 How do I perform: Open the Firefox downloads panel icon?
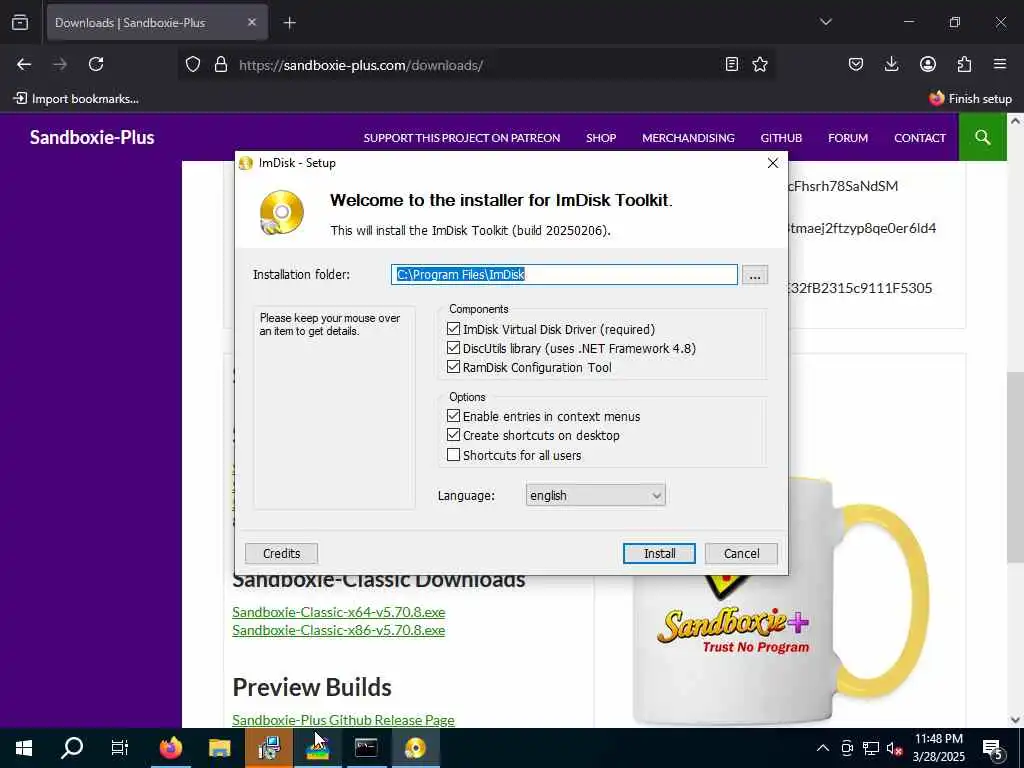pyautogui.click(x=891, y=64)
